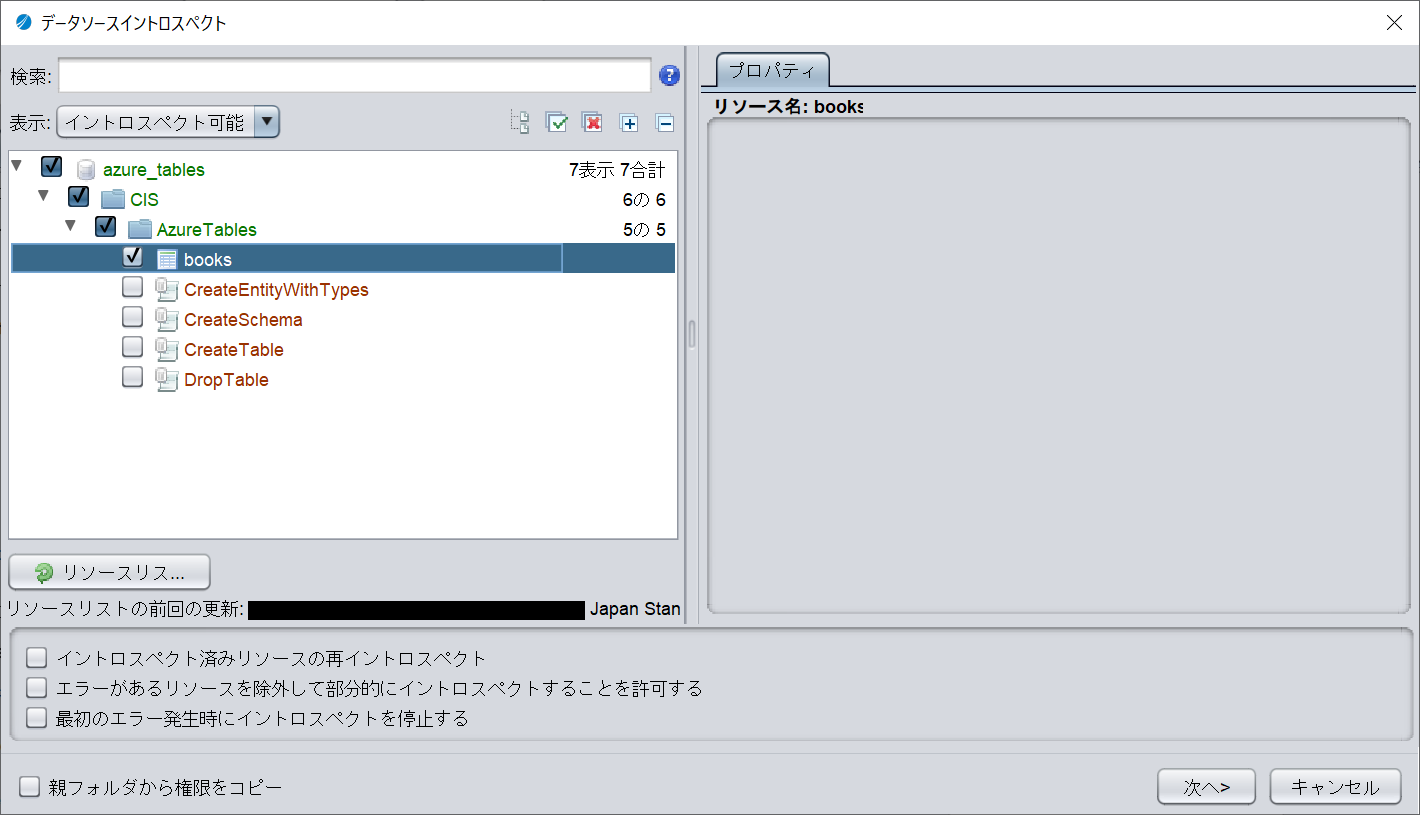
Task: Enable エラーがあるリソースを除外して partial introspect checkbox
Action: coord(37,687)
